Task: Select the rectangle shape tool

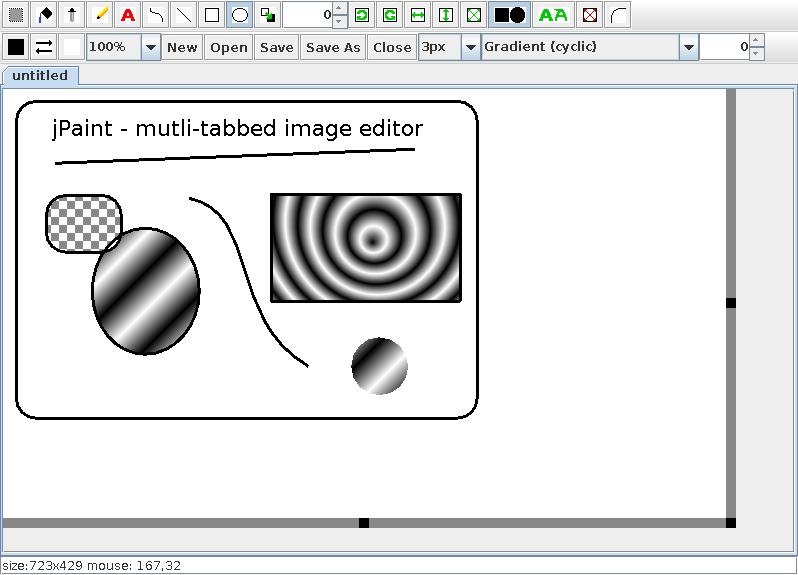Action: pyautogui.click(x=212, y=15)
